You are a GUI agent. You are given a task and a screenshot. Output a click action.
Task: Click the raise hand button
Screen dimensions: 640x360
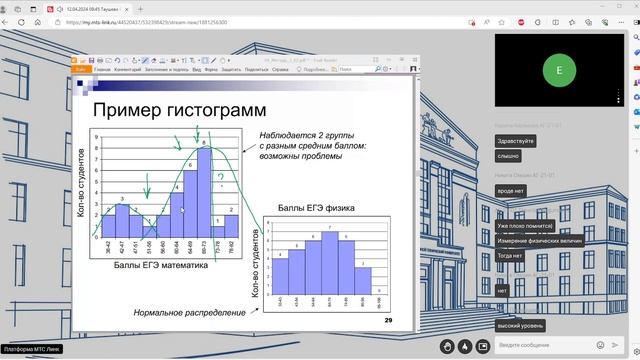(x=447, y=347)
